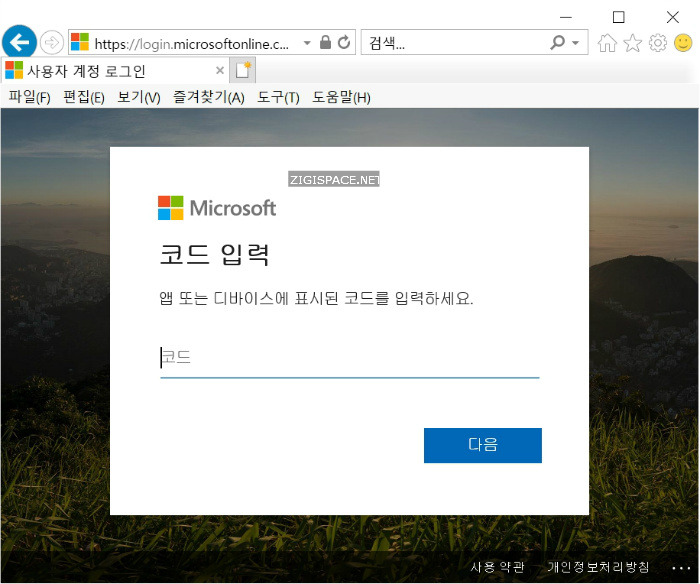
Task: Focus the 코드 input field
Action: click(350, 358)
